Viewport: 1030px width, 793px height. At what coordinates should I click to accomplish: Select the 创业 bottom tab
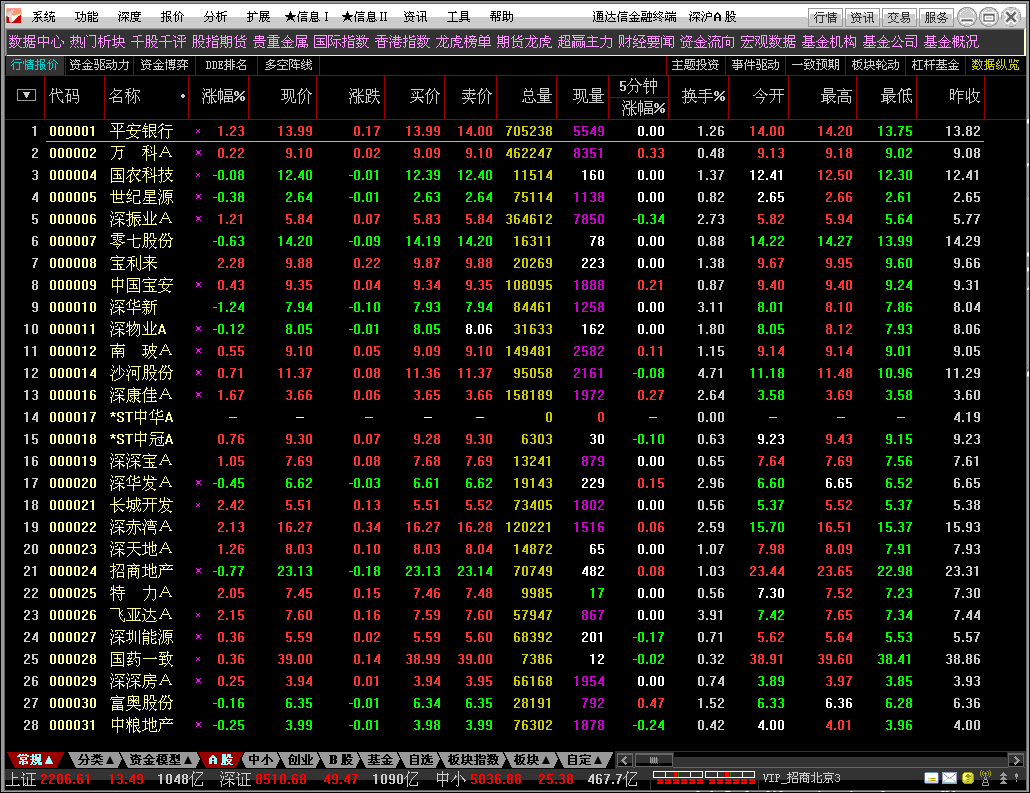[300, 760]
